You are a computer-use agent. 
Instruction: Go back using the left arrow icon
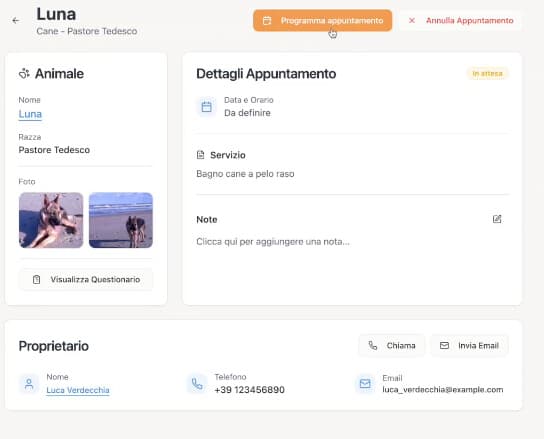click(16, 20)
